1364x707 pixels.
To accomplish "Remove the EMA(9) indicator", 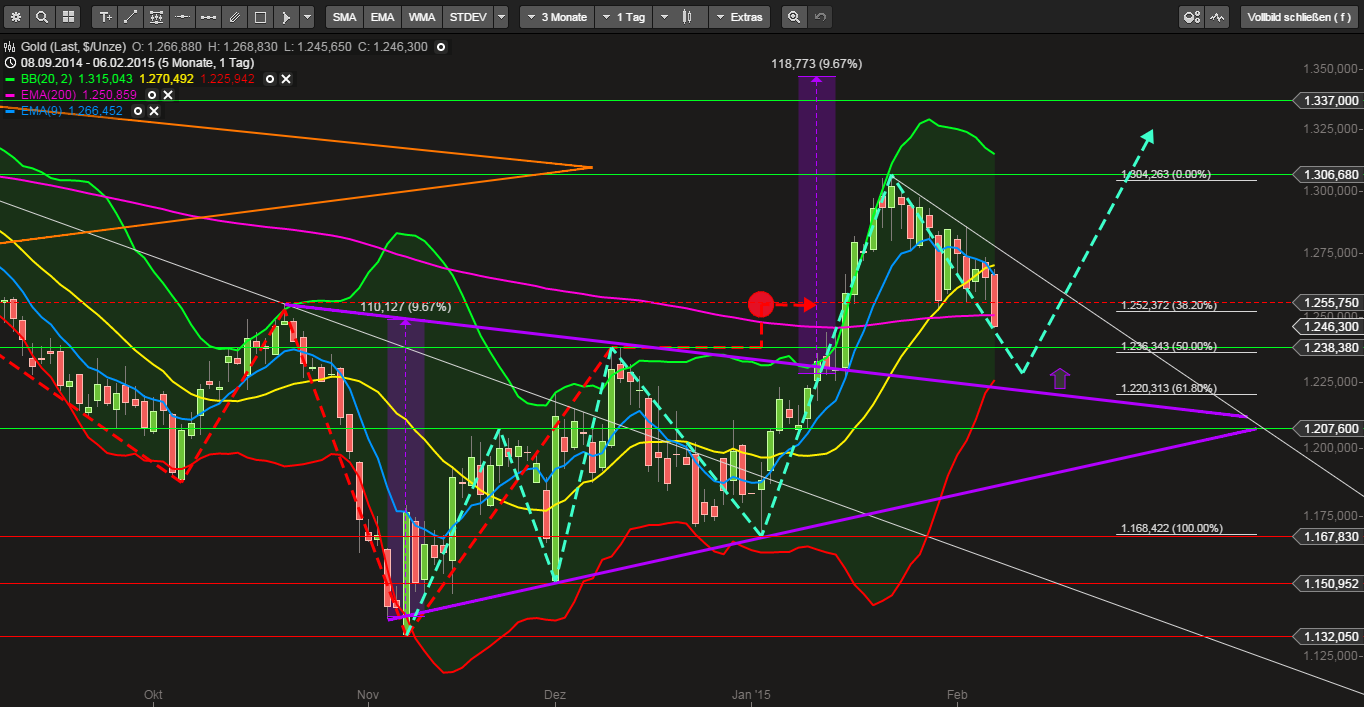I will coord(154,111).
